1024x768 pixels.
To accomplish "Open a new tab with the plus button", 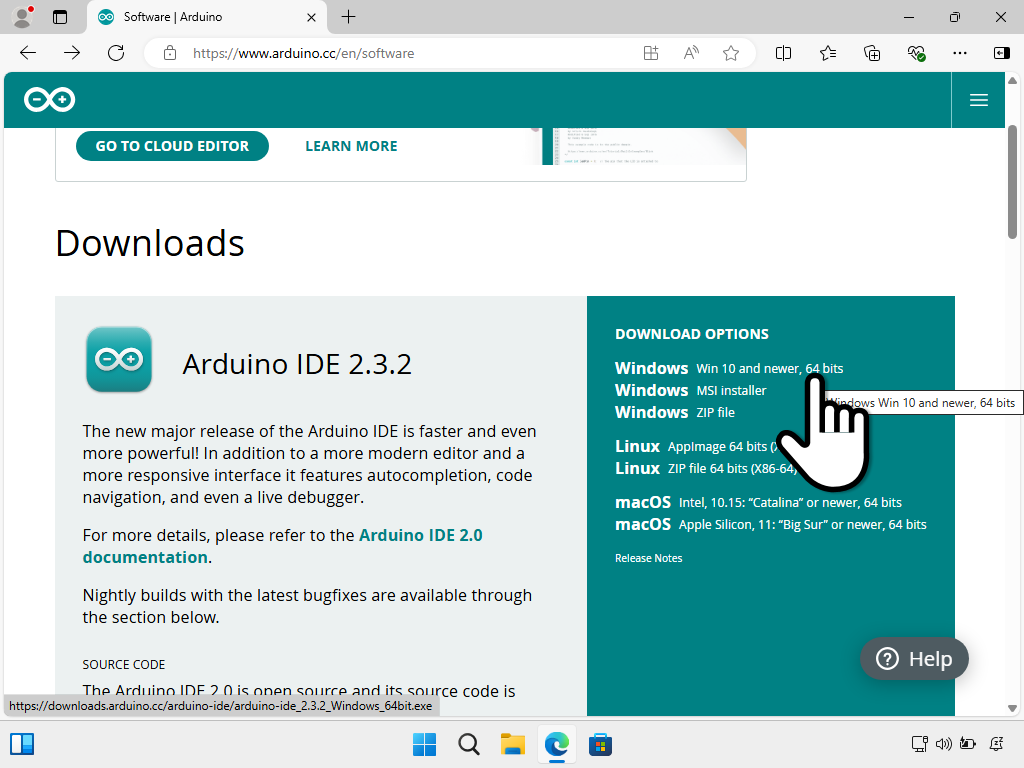I will pos(349,17).
